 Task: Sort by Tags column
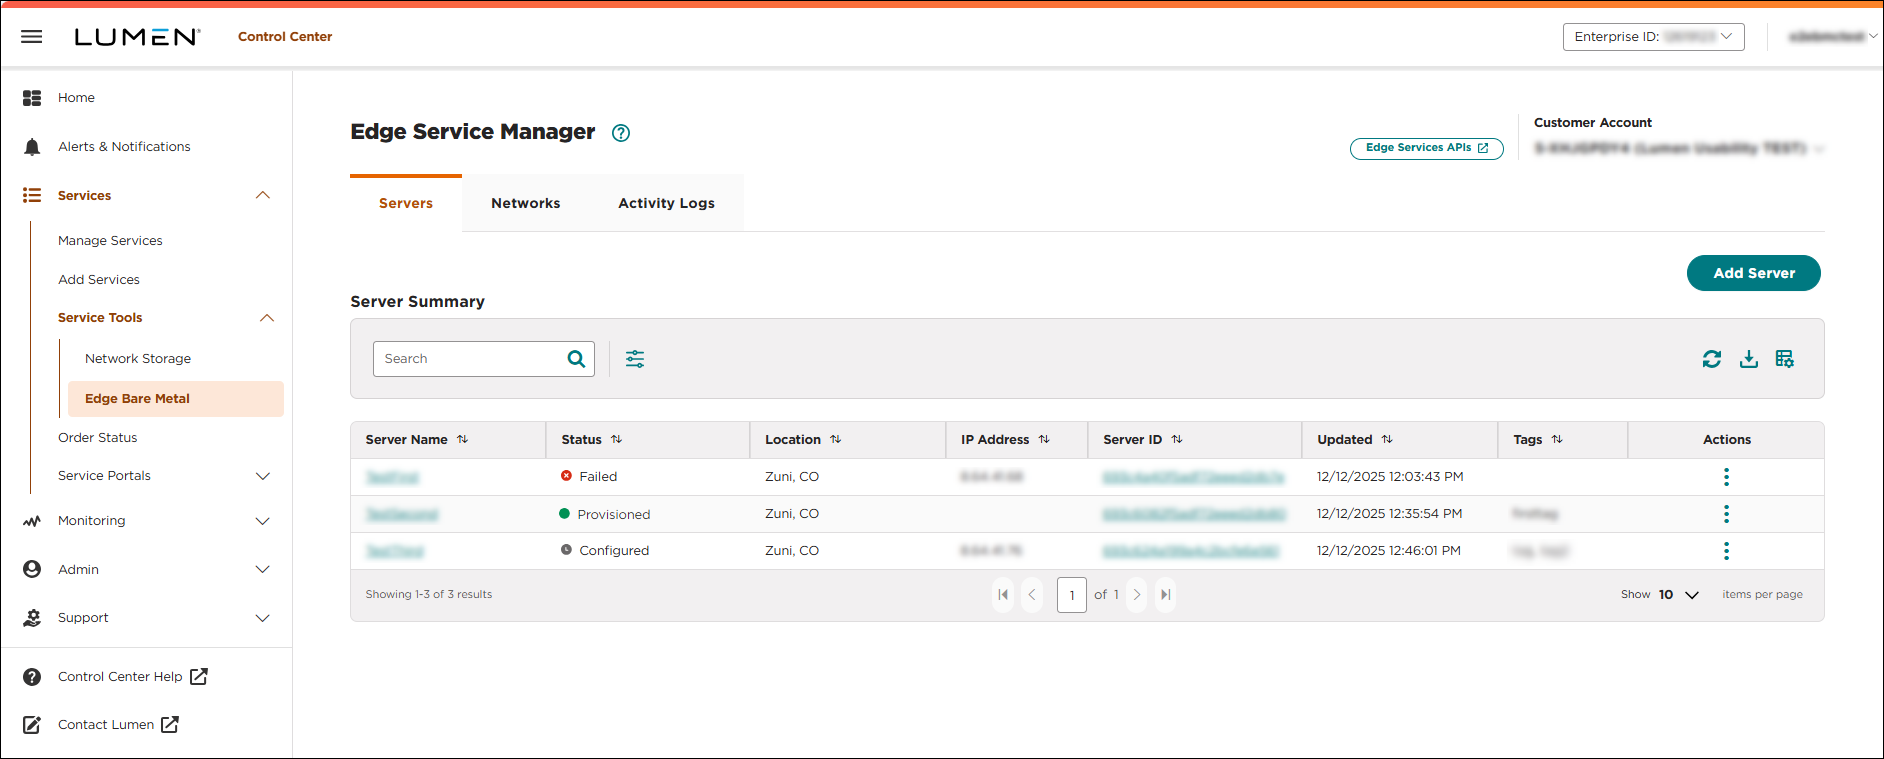[x=1557, y=440]
